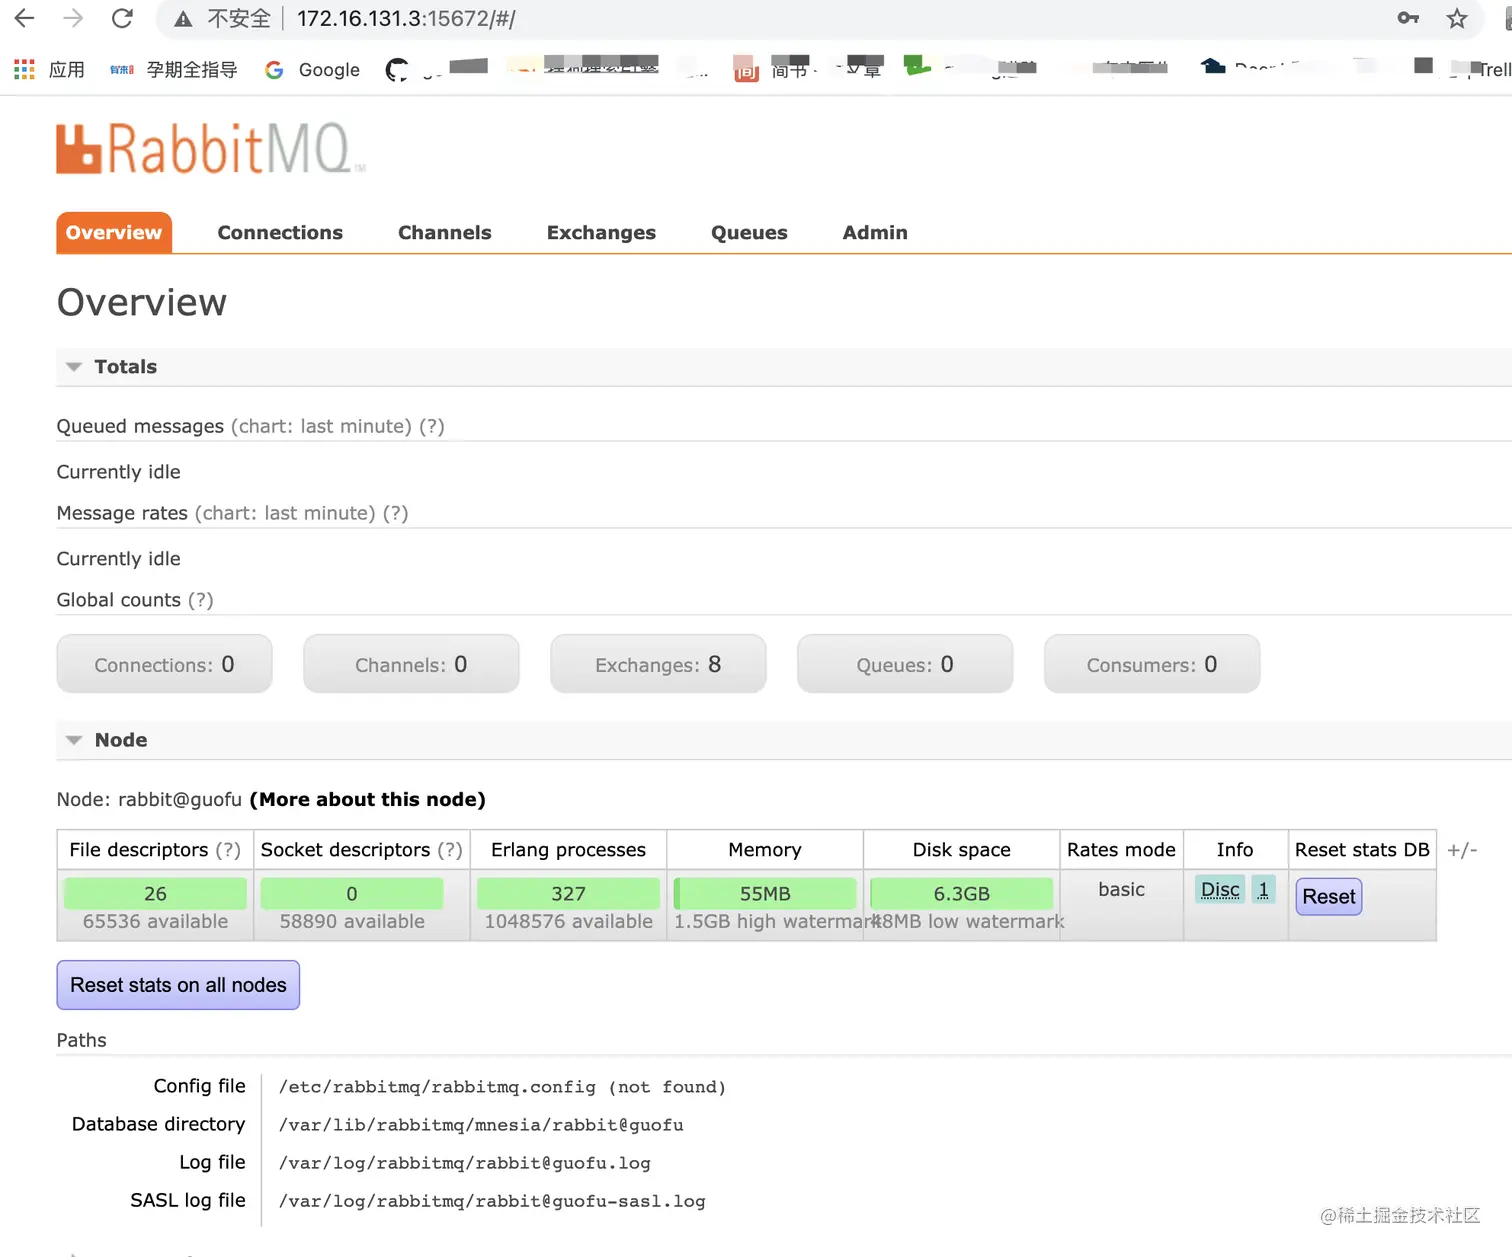Click the Socket descriptors 0 bar

coord(352,893)
